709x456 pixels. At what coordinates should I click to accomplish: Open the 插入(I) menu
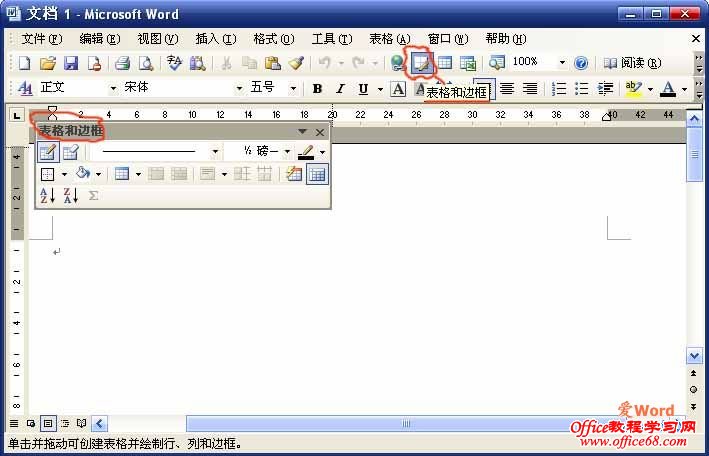(216, 39)
